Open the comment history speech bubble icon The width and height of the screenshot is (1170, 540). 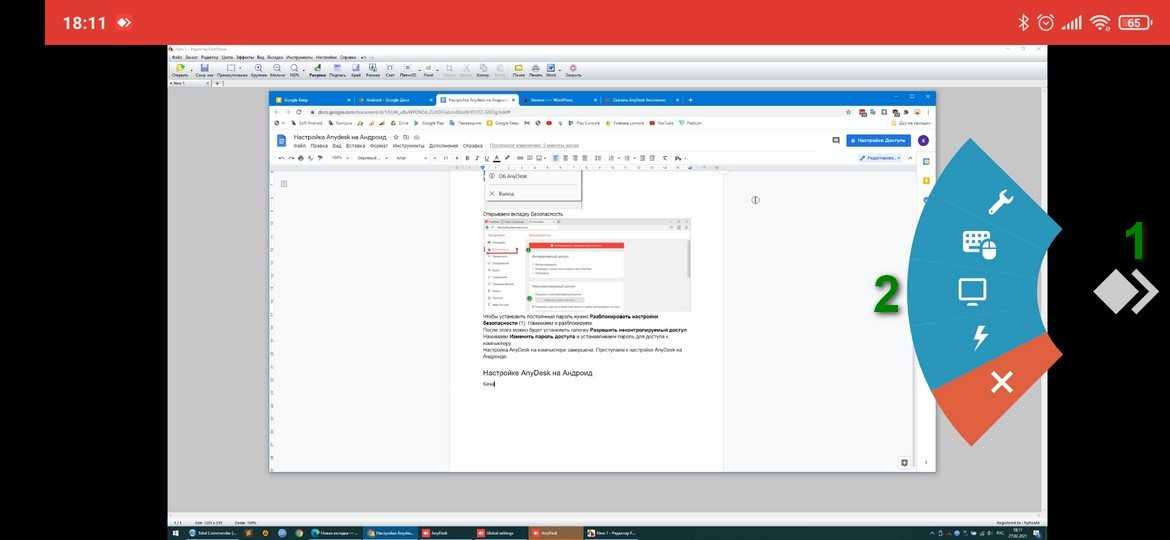[x=836, y=141]
